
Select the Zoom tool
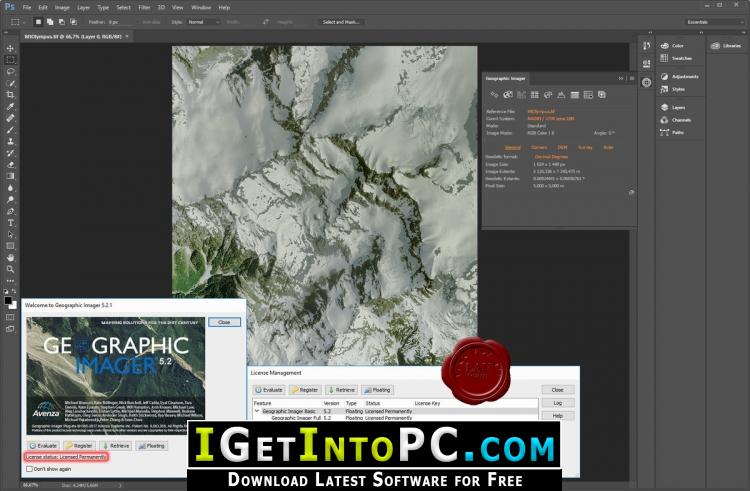[x=10, y=269]
